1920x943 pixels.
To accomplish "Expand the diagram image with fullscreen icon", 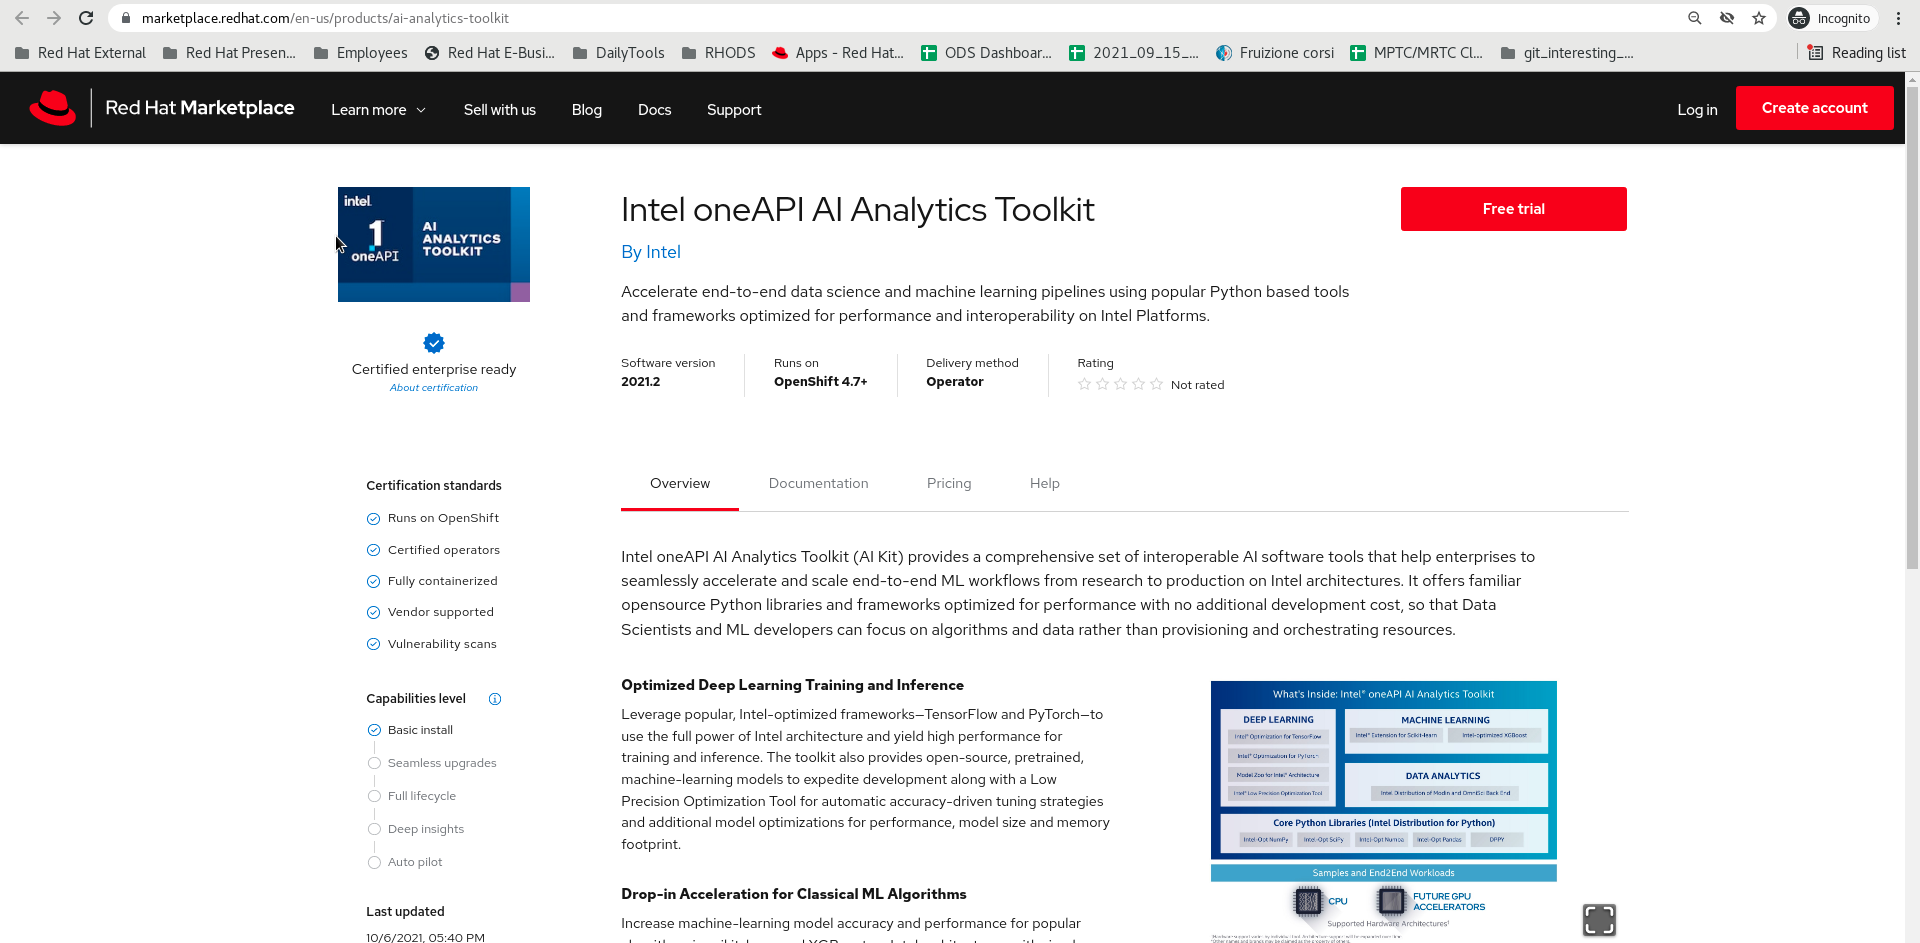I will point(1599,919).
